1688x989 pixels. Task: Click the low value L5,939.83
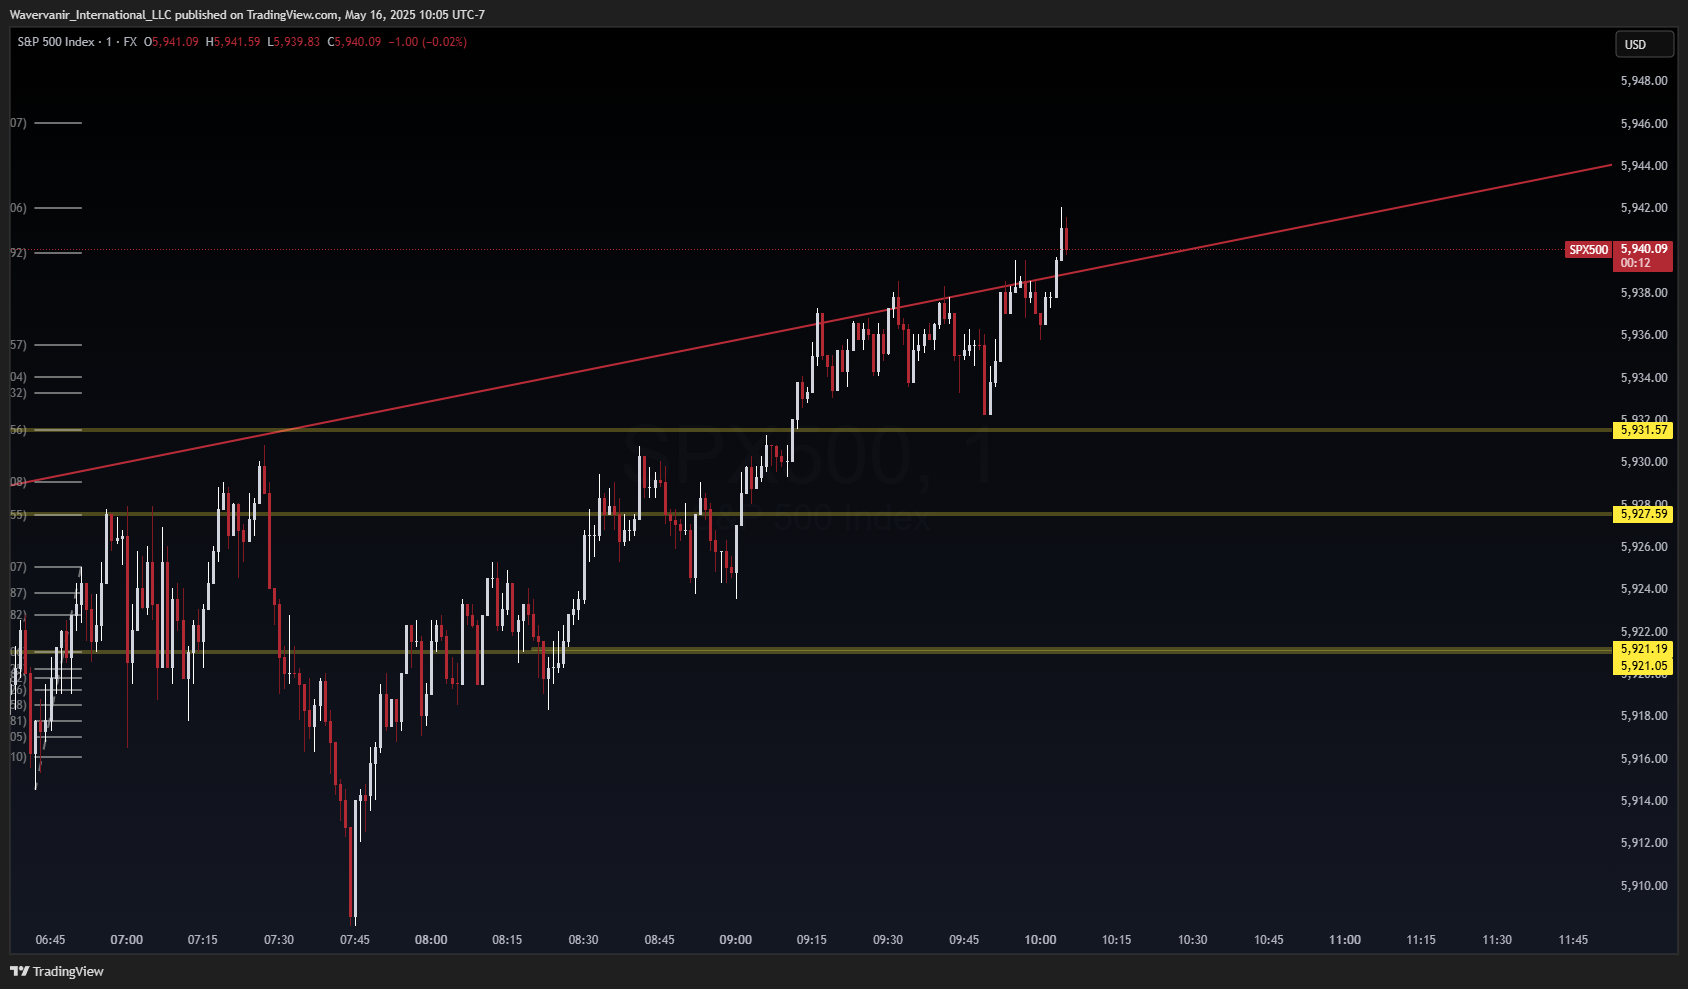294,42
